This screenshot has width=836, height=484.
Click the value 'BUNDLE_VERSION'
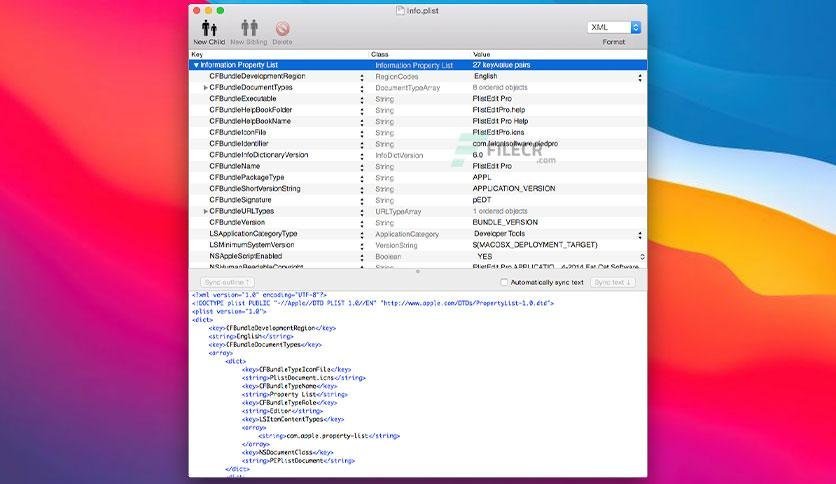505,222
